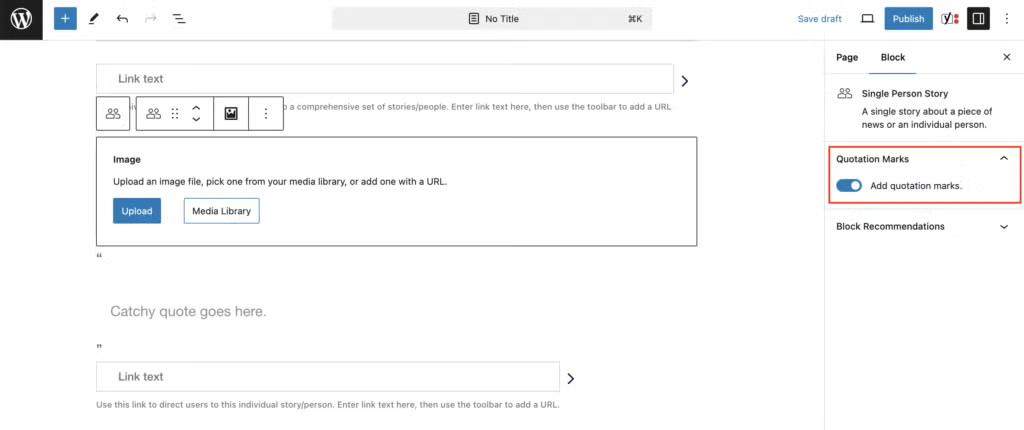Open editor Options three-dot menu

coord(1007,19)
